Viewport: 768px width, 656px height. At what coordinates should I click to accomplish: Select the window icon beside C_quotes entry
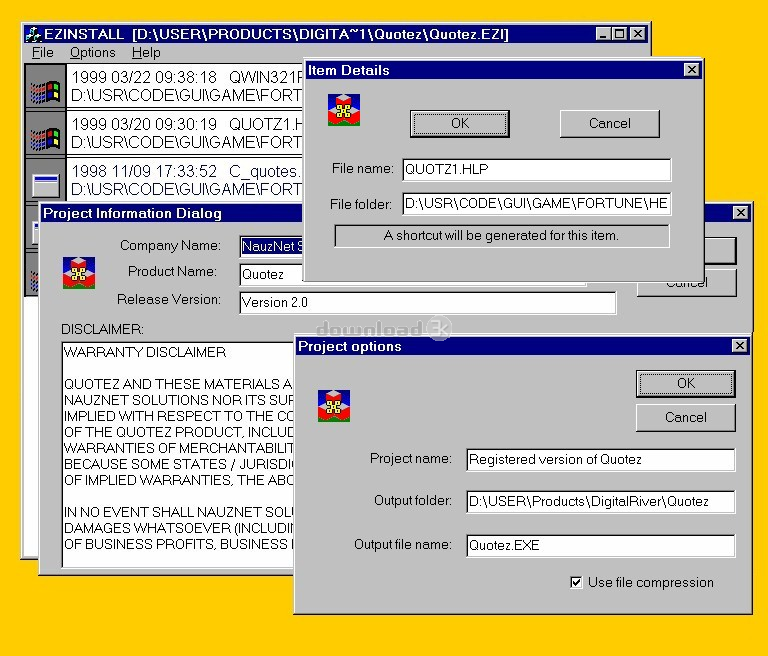tap(46, 185)
